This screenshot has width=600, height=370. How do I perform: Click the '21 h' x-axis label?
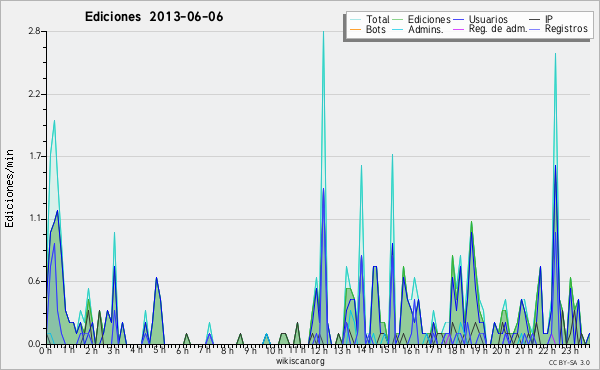(523, 350)
